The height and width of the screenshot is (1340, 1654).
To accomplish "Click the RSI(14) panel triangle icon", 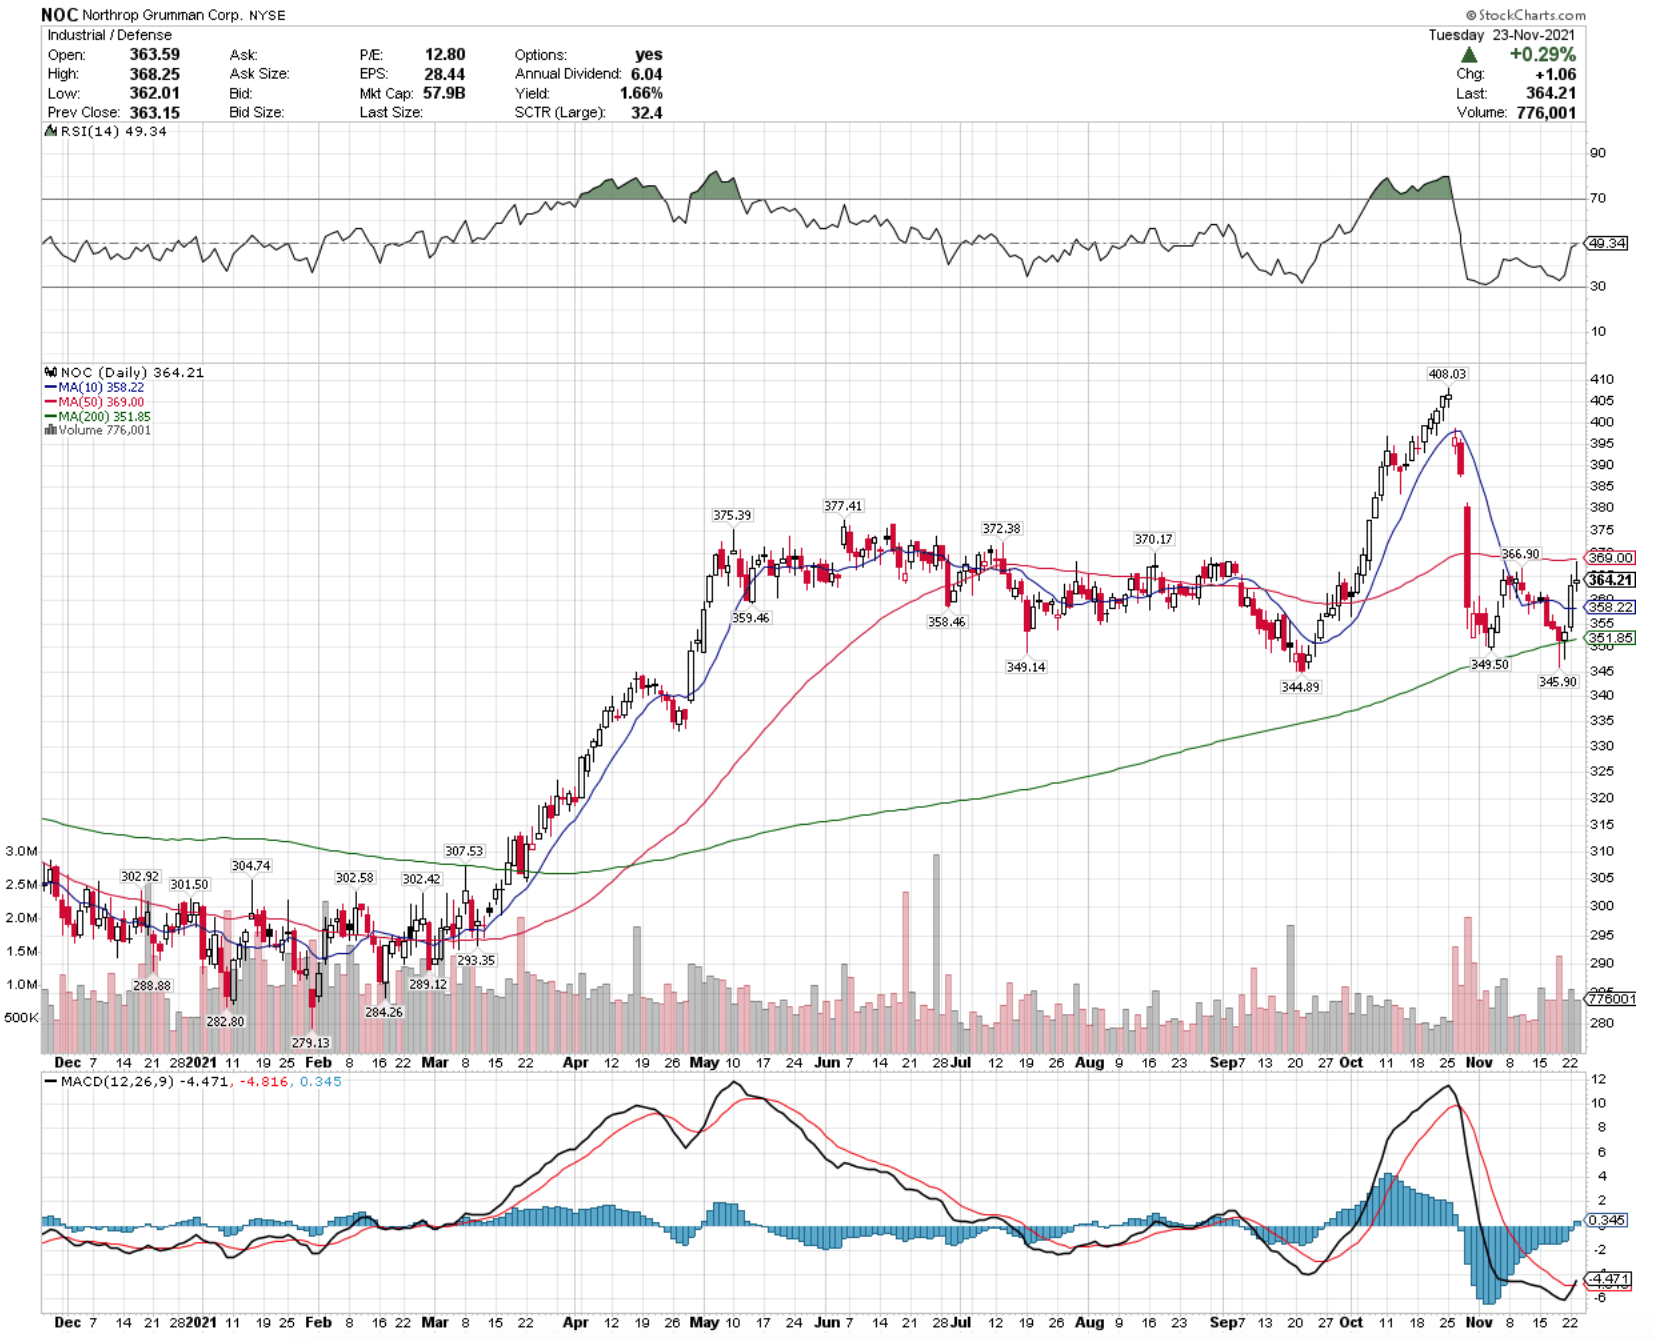I will [x=51, y=131].
